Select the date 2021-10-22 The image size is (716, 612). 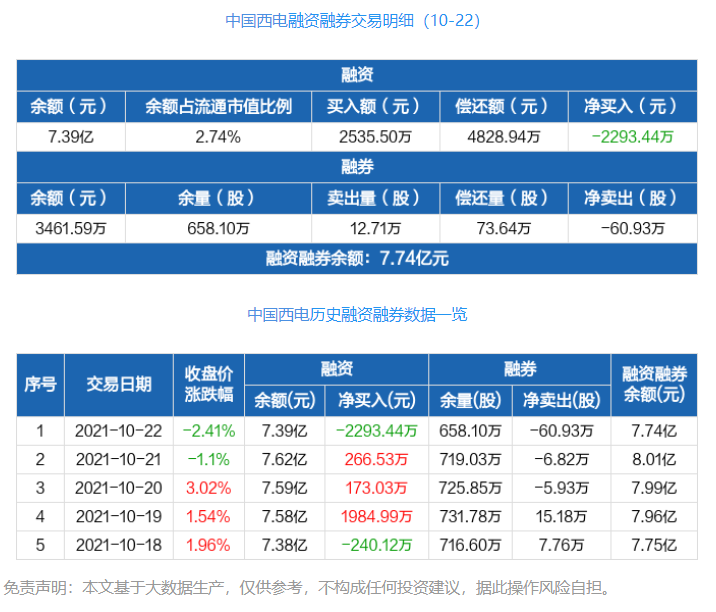[119, 431]
